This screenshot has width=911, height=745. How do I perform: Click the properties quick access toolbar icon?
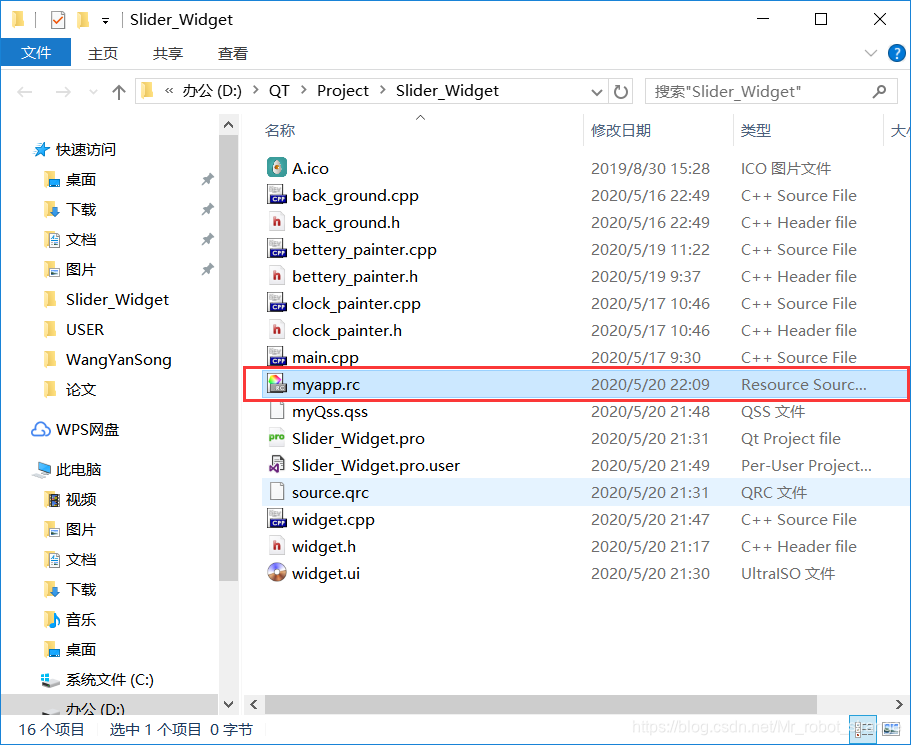coord(58,20)
